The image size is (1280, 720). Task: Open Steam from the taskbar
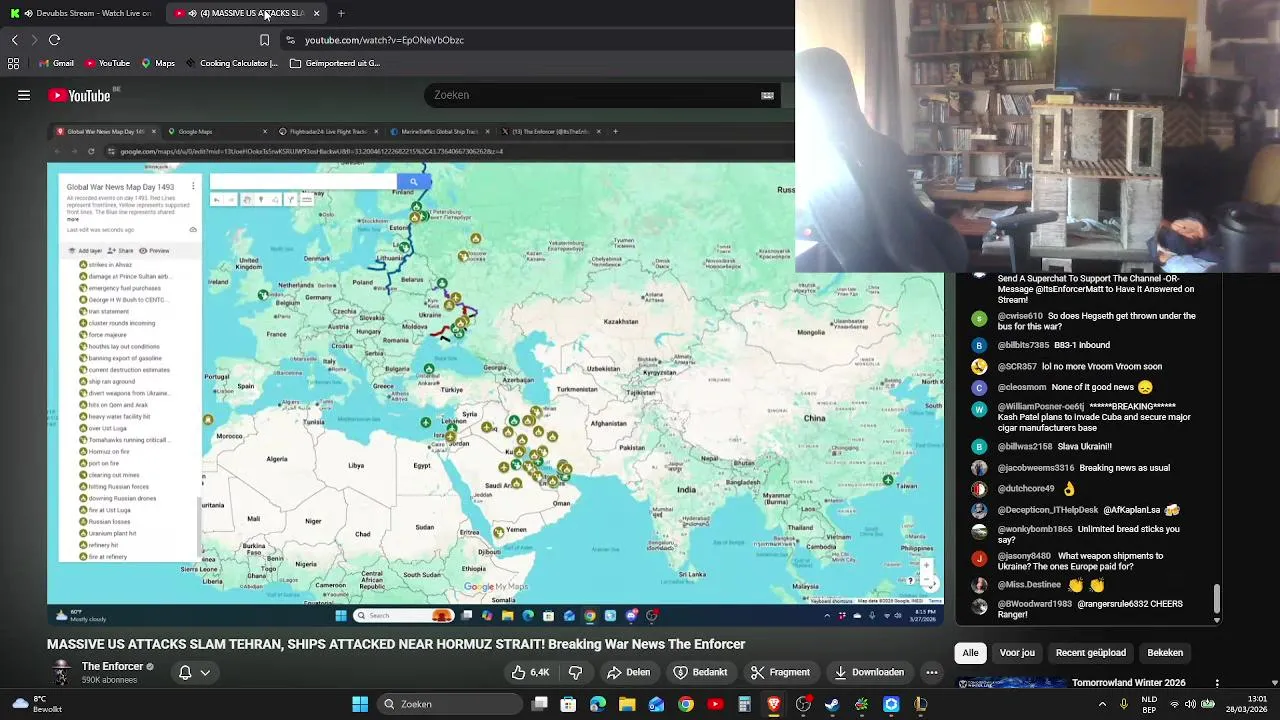click(x=832, y=704)
